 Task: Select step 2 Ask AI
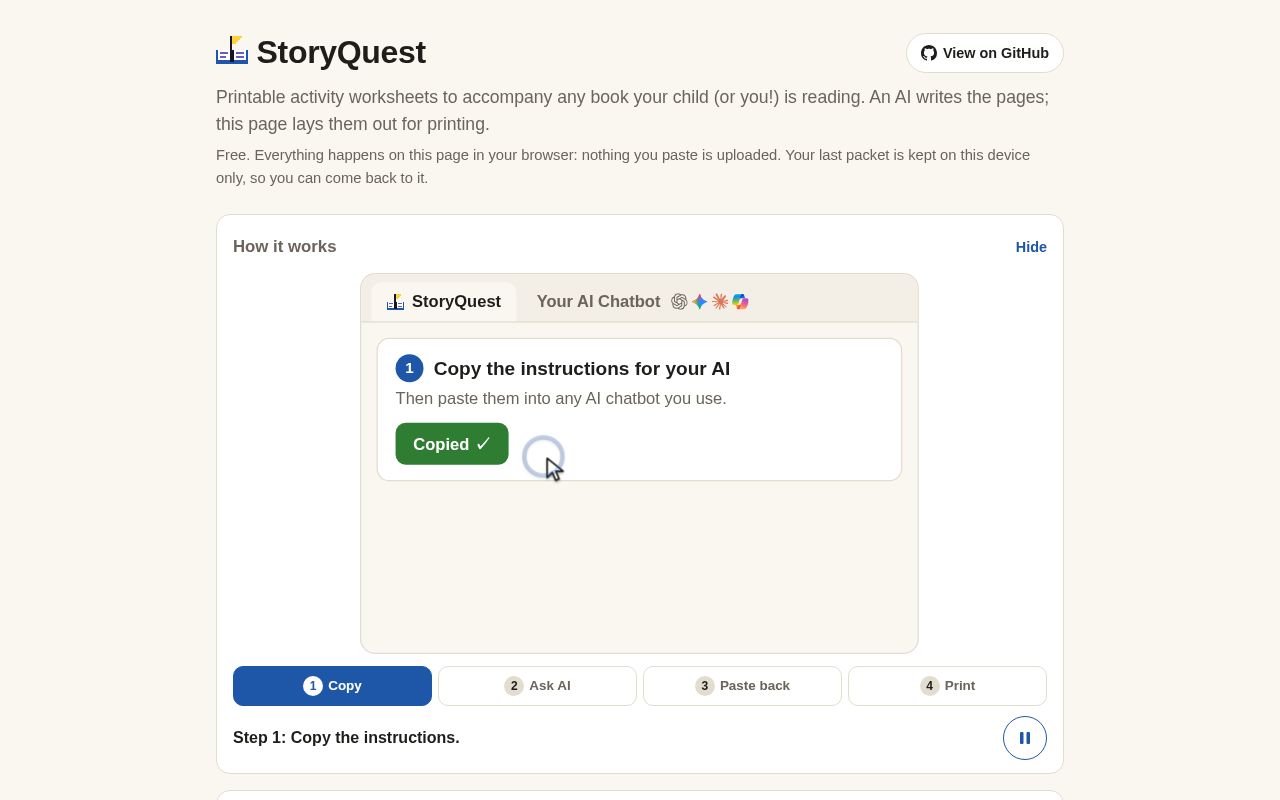pyautogui.click(x=537, y=686)
